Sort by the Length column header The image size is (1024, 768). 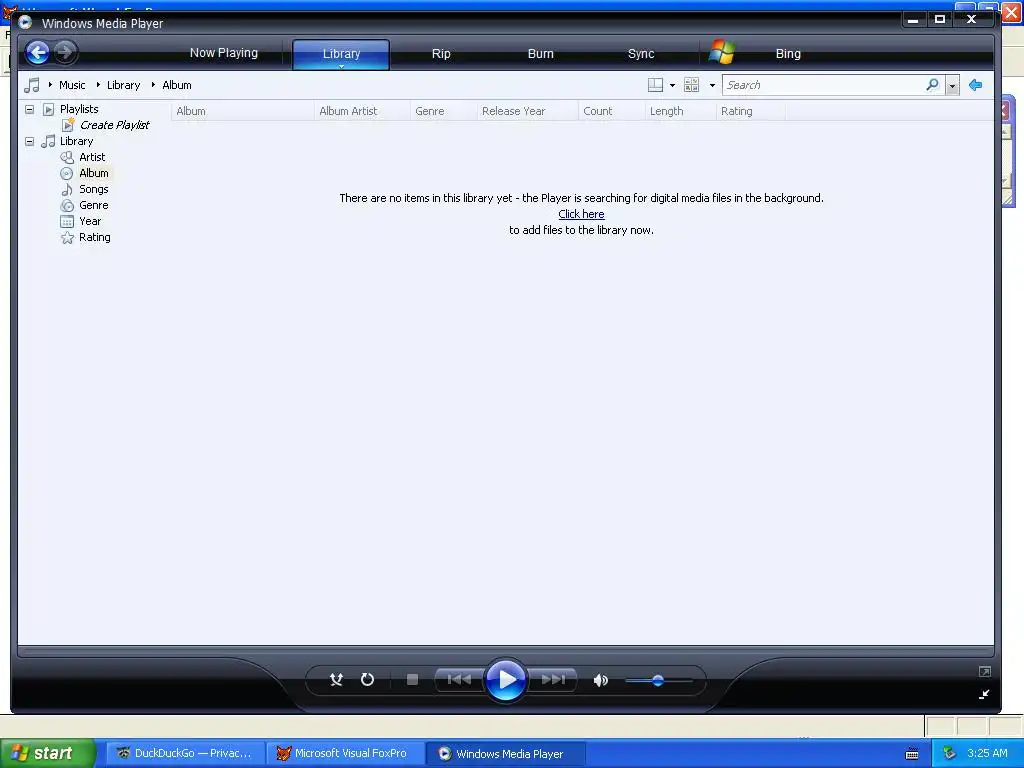click(680, 111)
